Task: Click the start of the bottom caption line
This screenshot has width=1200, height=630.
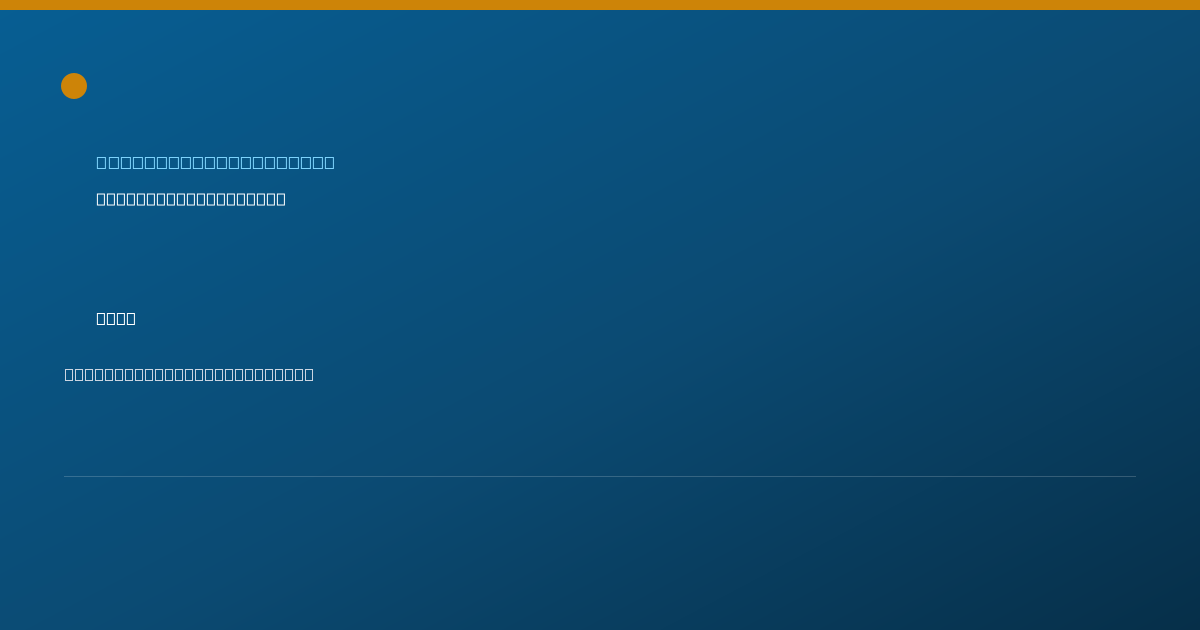Action: click(69, 374)
